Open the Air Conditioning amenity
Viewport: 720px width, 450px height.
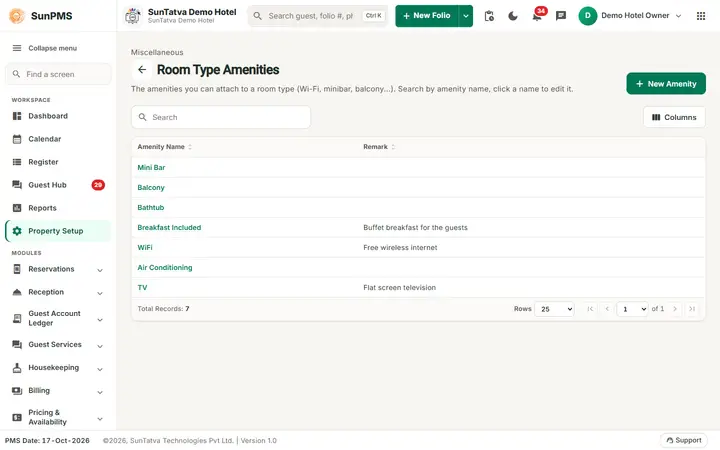click(x=164, y=268)
